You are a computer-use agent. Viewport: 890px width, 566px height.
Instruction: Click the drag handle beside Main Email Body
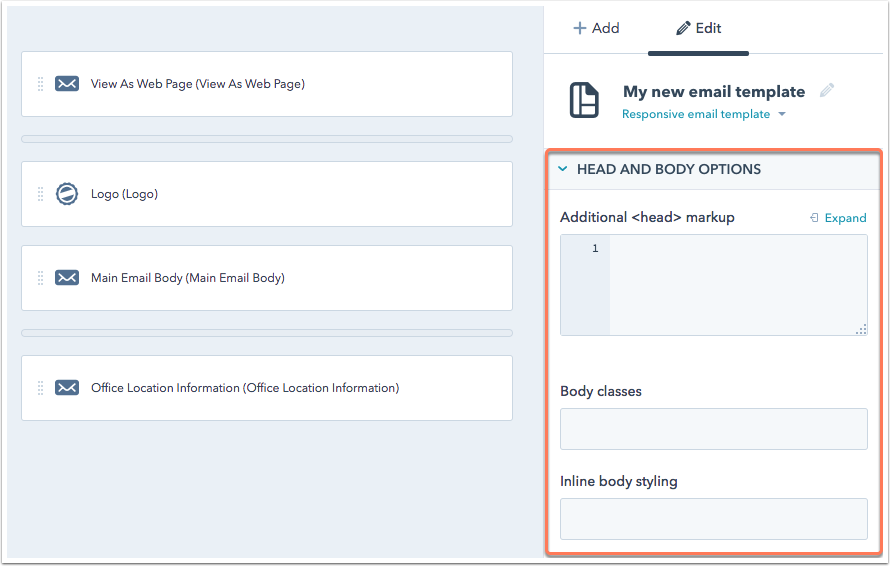40,278
